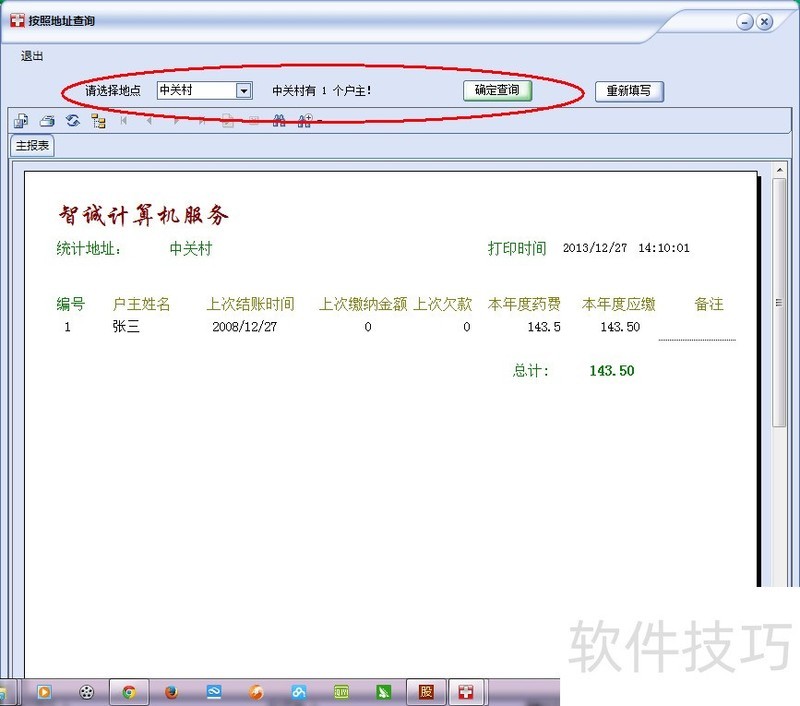This screenshot has height=706, width=800.
Task: Go to first page arrow
Action: pyautogui.click(x=124, y=121)
